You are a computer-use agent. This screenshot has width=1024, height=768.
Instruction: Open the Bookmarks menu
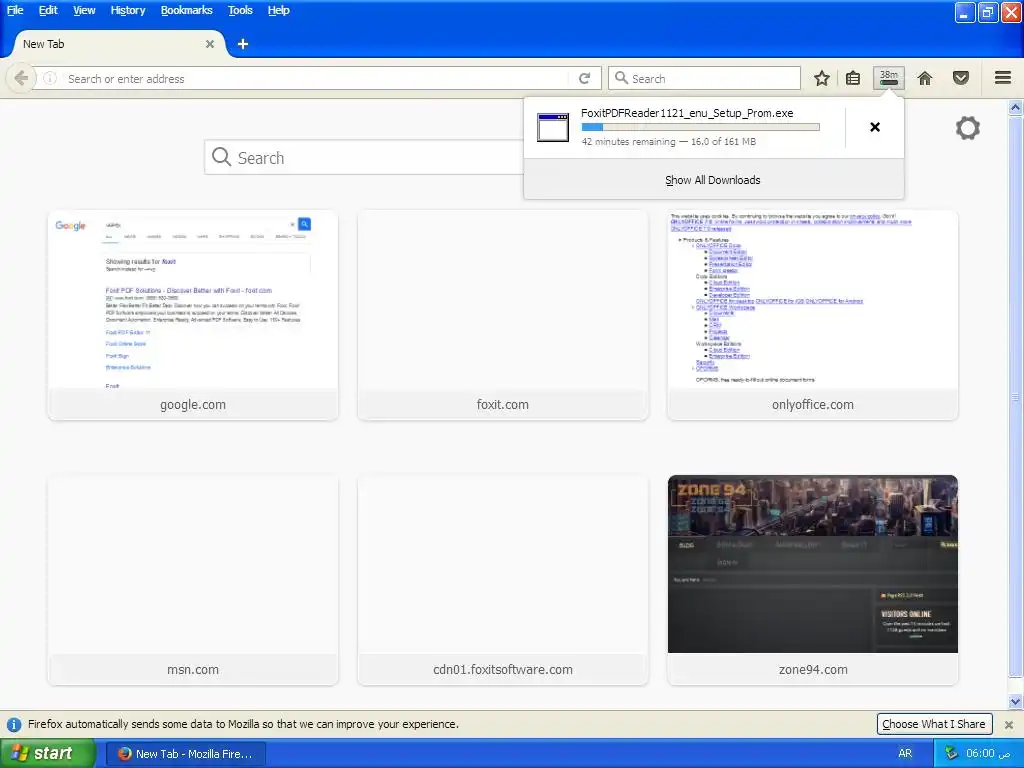[187, 10]
